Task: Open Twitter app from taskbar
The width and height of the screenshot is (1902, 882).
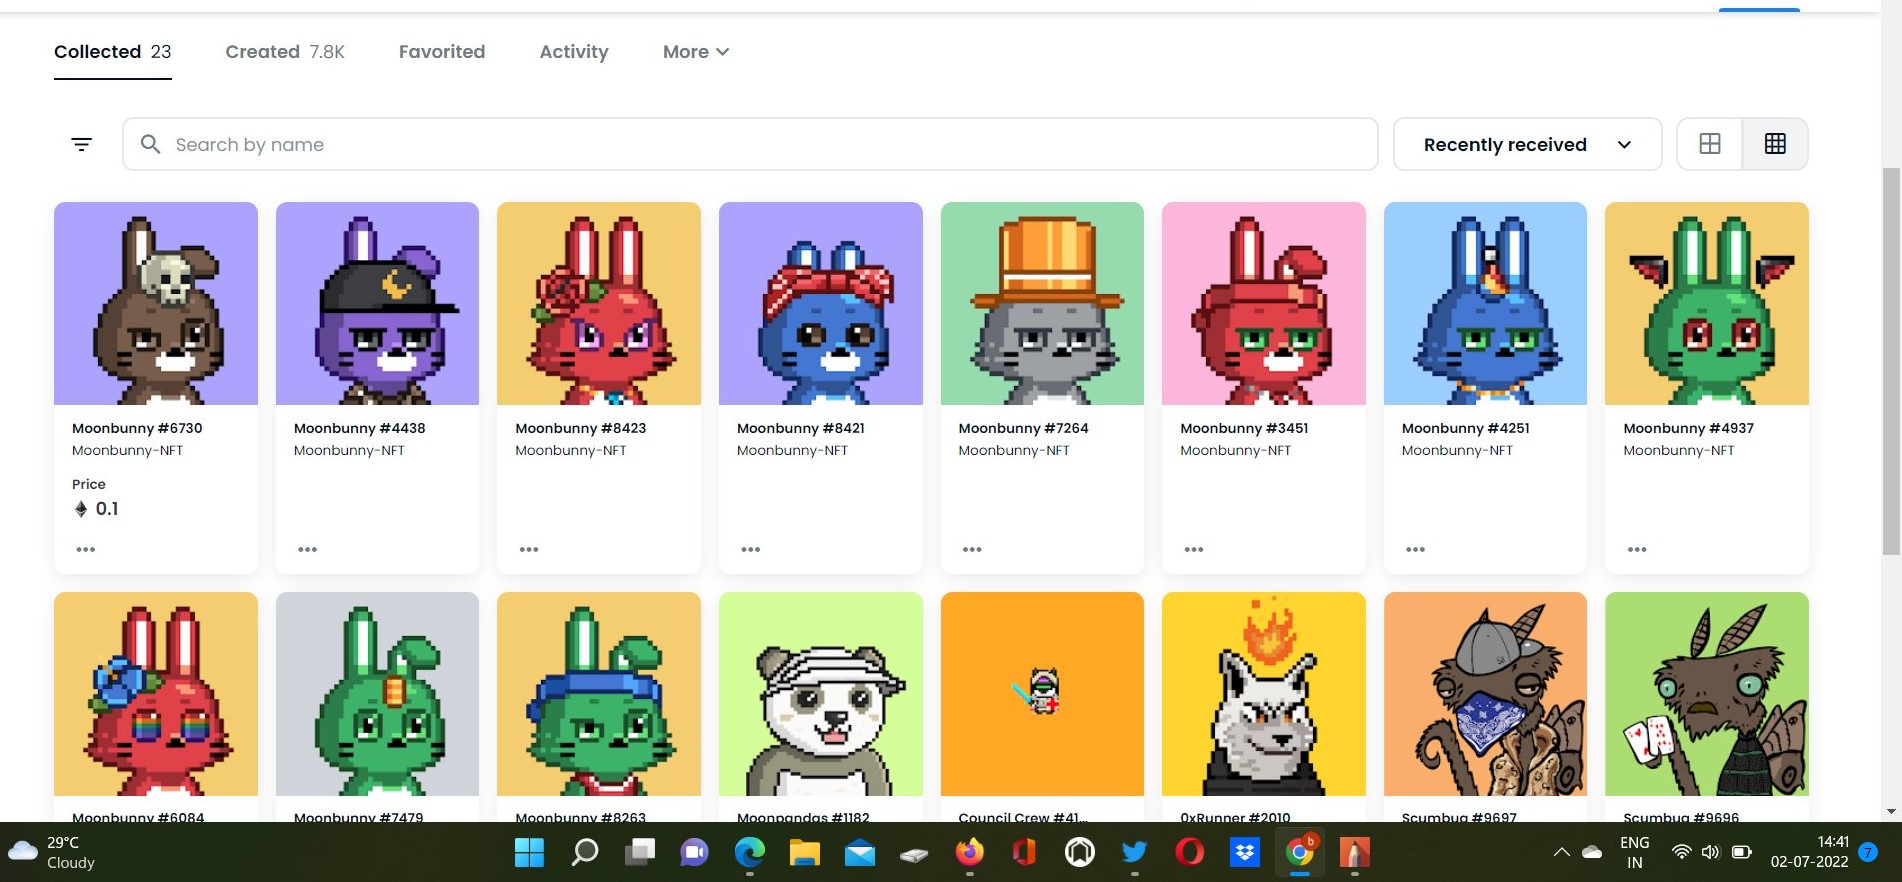Action: (x=1134, y=852)
